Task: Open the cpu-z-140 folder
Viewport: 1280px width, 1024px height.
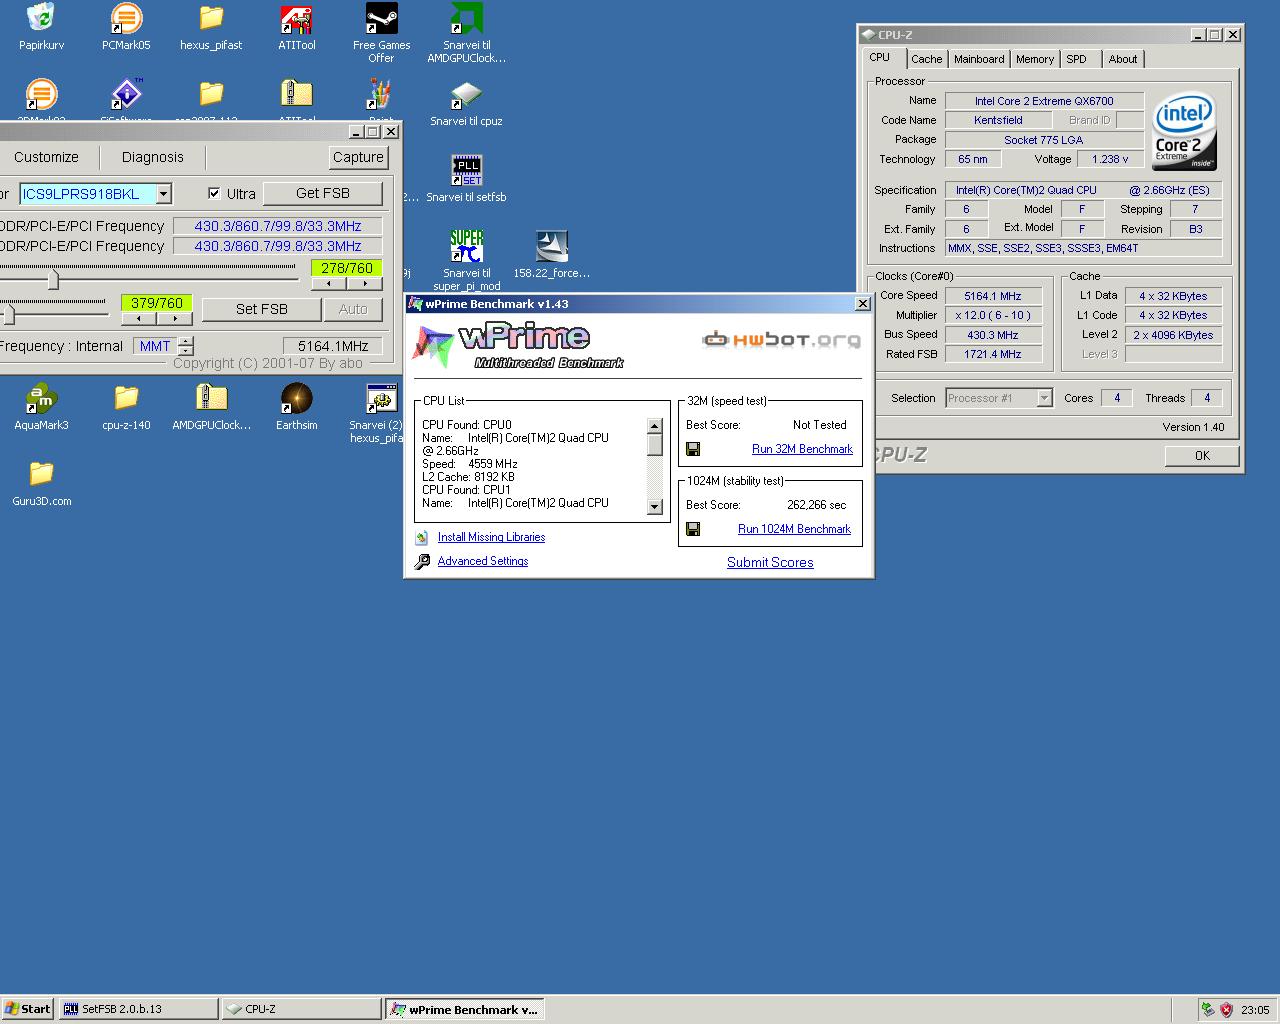Action: point(126,399)
